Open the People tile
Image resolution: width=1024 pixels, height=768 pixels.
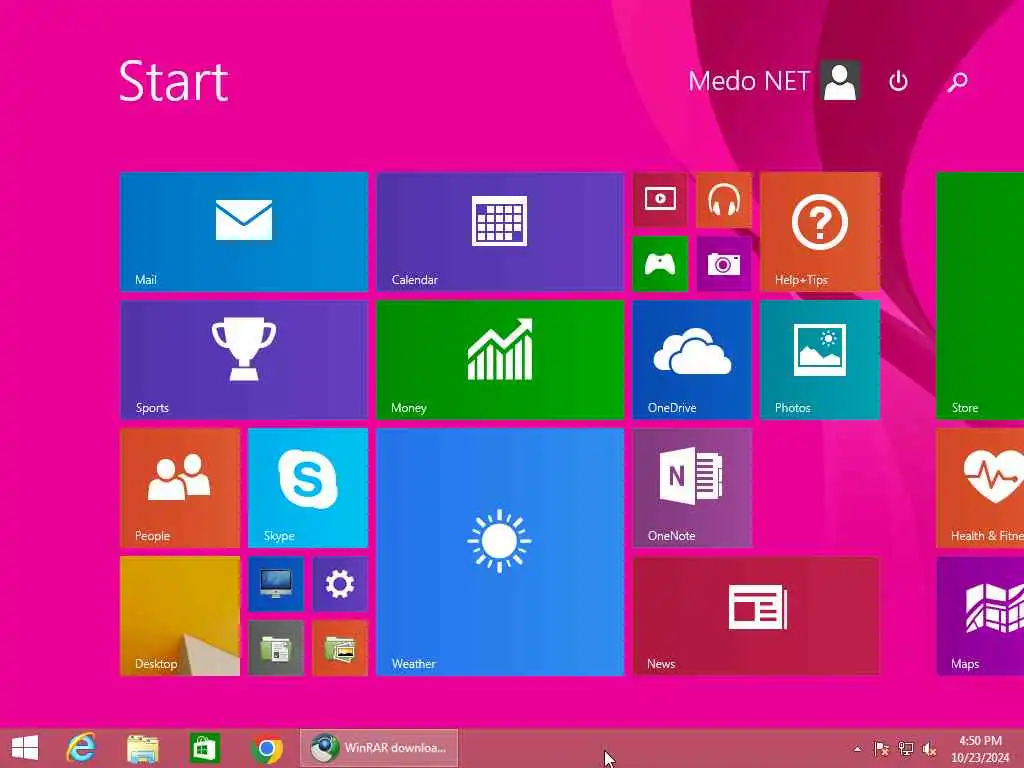(x=180, y=488)
